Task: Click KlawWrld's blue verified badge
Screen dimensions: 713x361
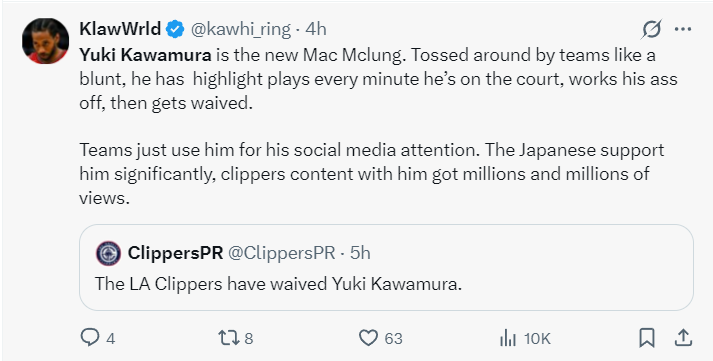Action: coord(175,30)
